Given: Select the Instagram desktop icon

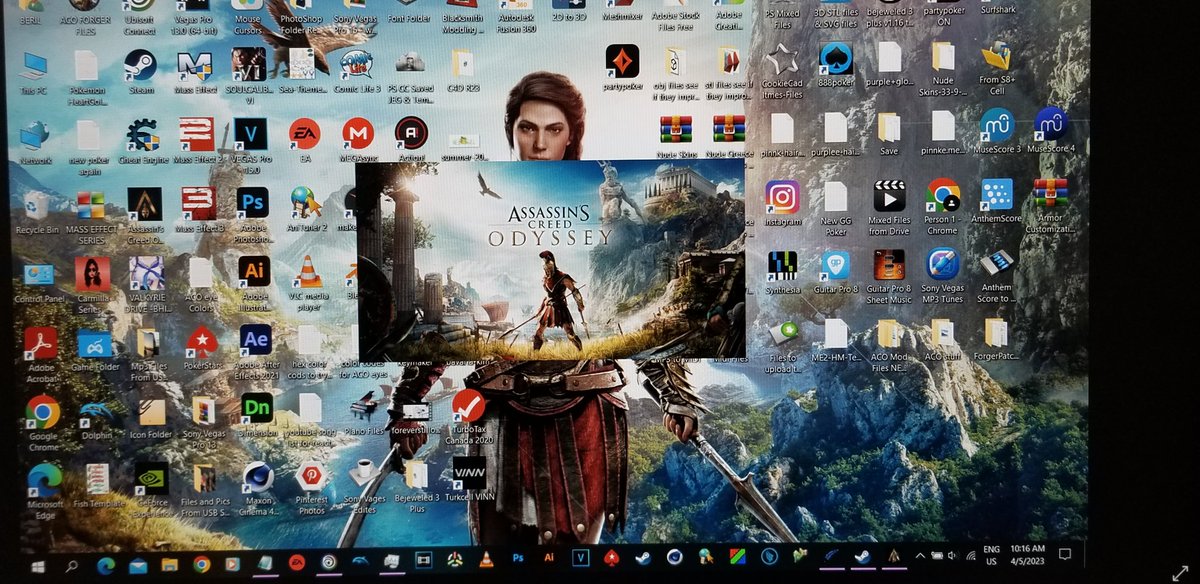Looking at the screenshot, I should [x=782, y=202].
